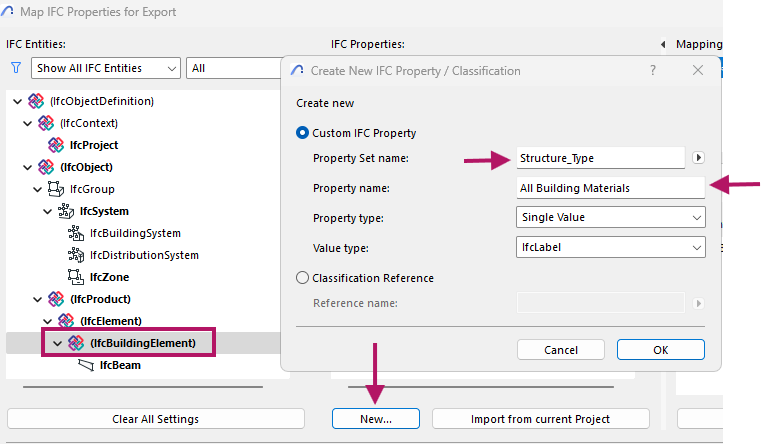Click the Property name input field

click(611, 187)
